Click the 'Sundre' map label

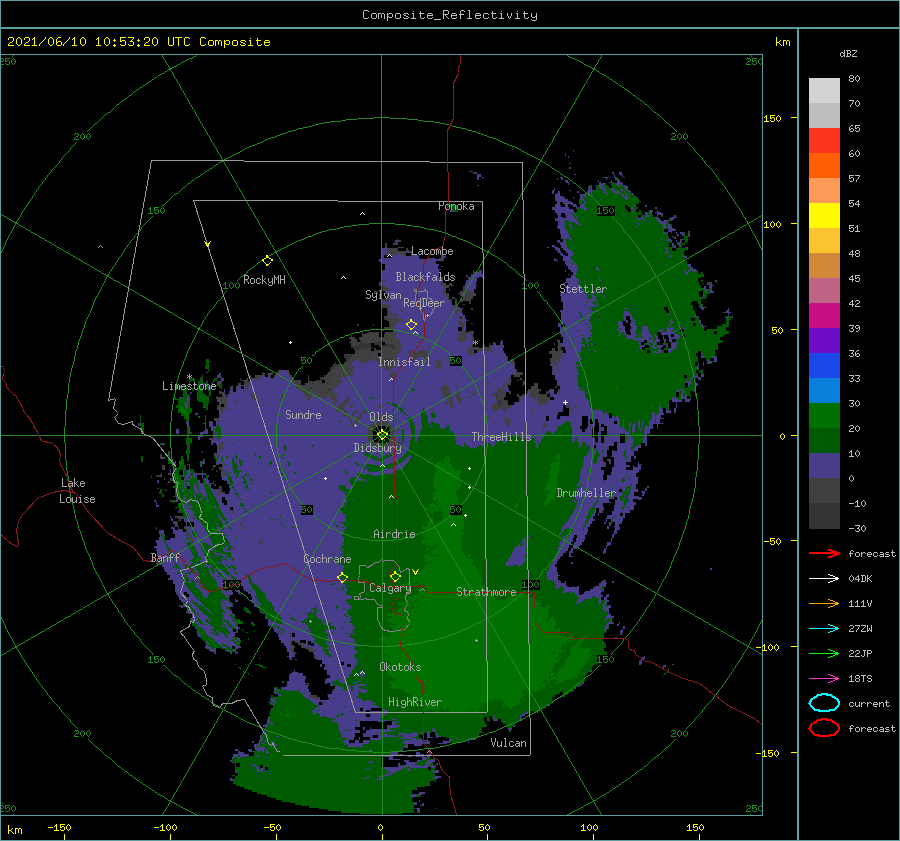tap(303, 414)
